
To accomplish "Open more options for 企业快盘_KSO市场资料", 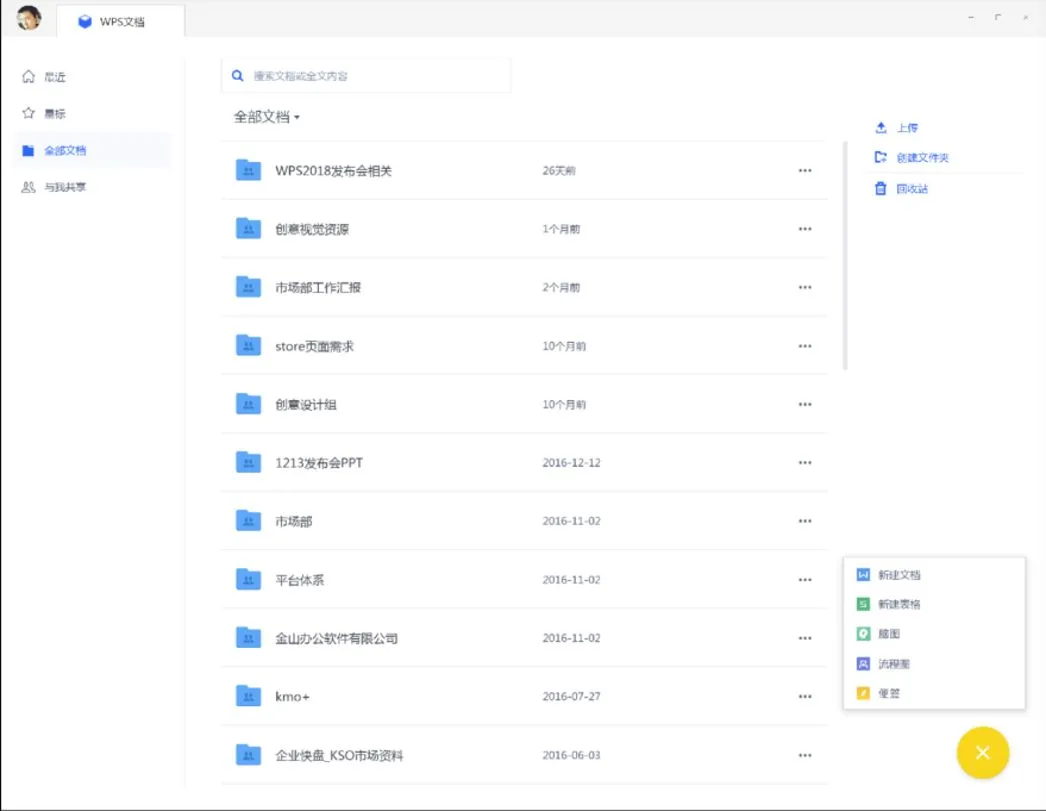I will click(x=805, y=755).
